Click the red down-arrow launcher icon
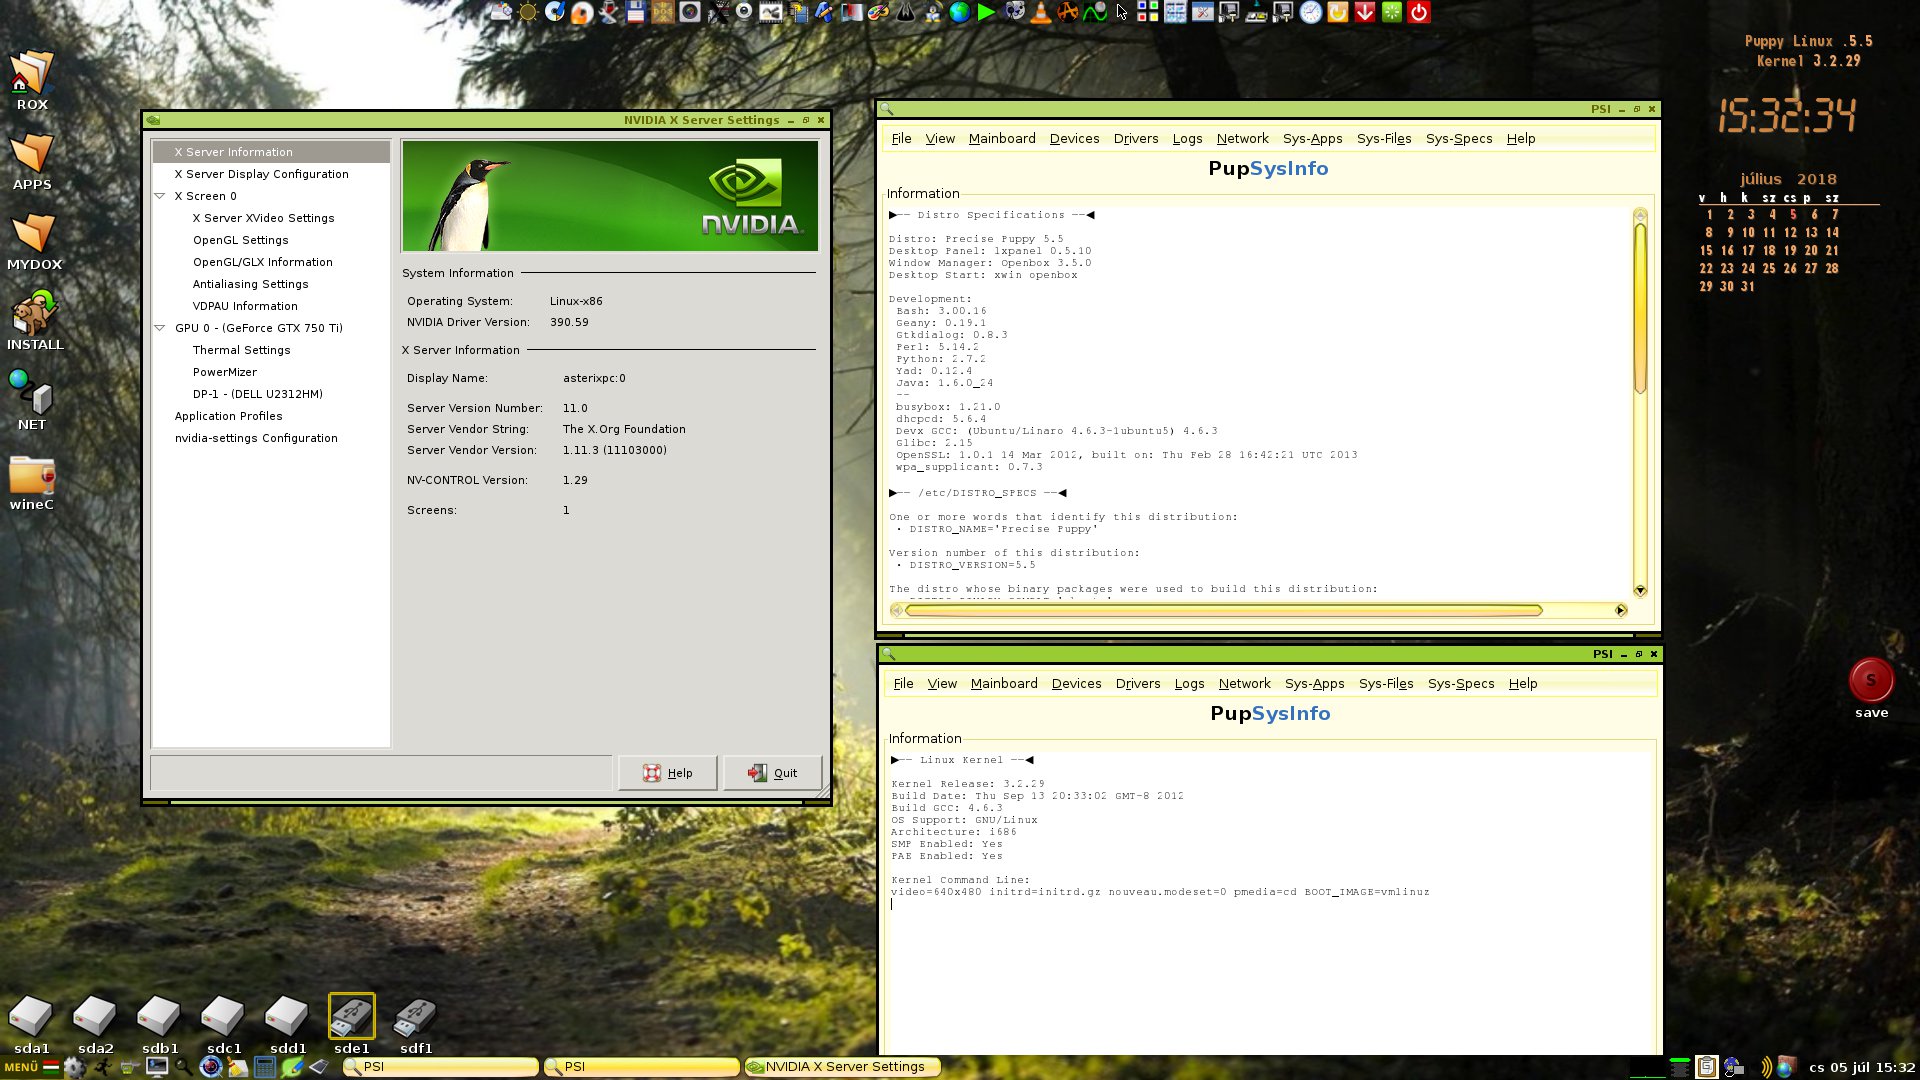This screenshot has width=1920, height=1080. (x=1365, y=12)
